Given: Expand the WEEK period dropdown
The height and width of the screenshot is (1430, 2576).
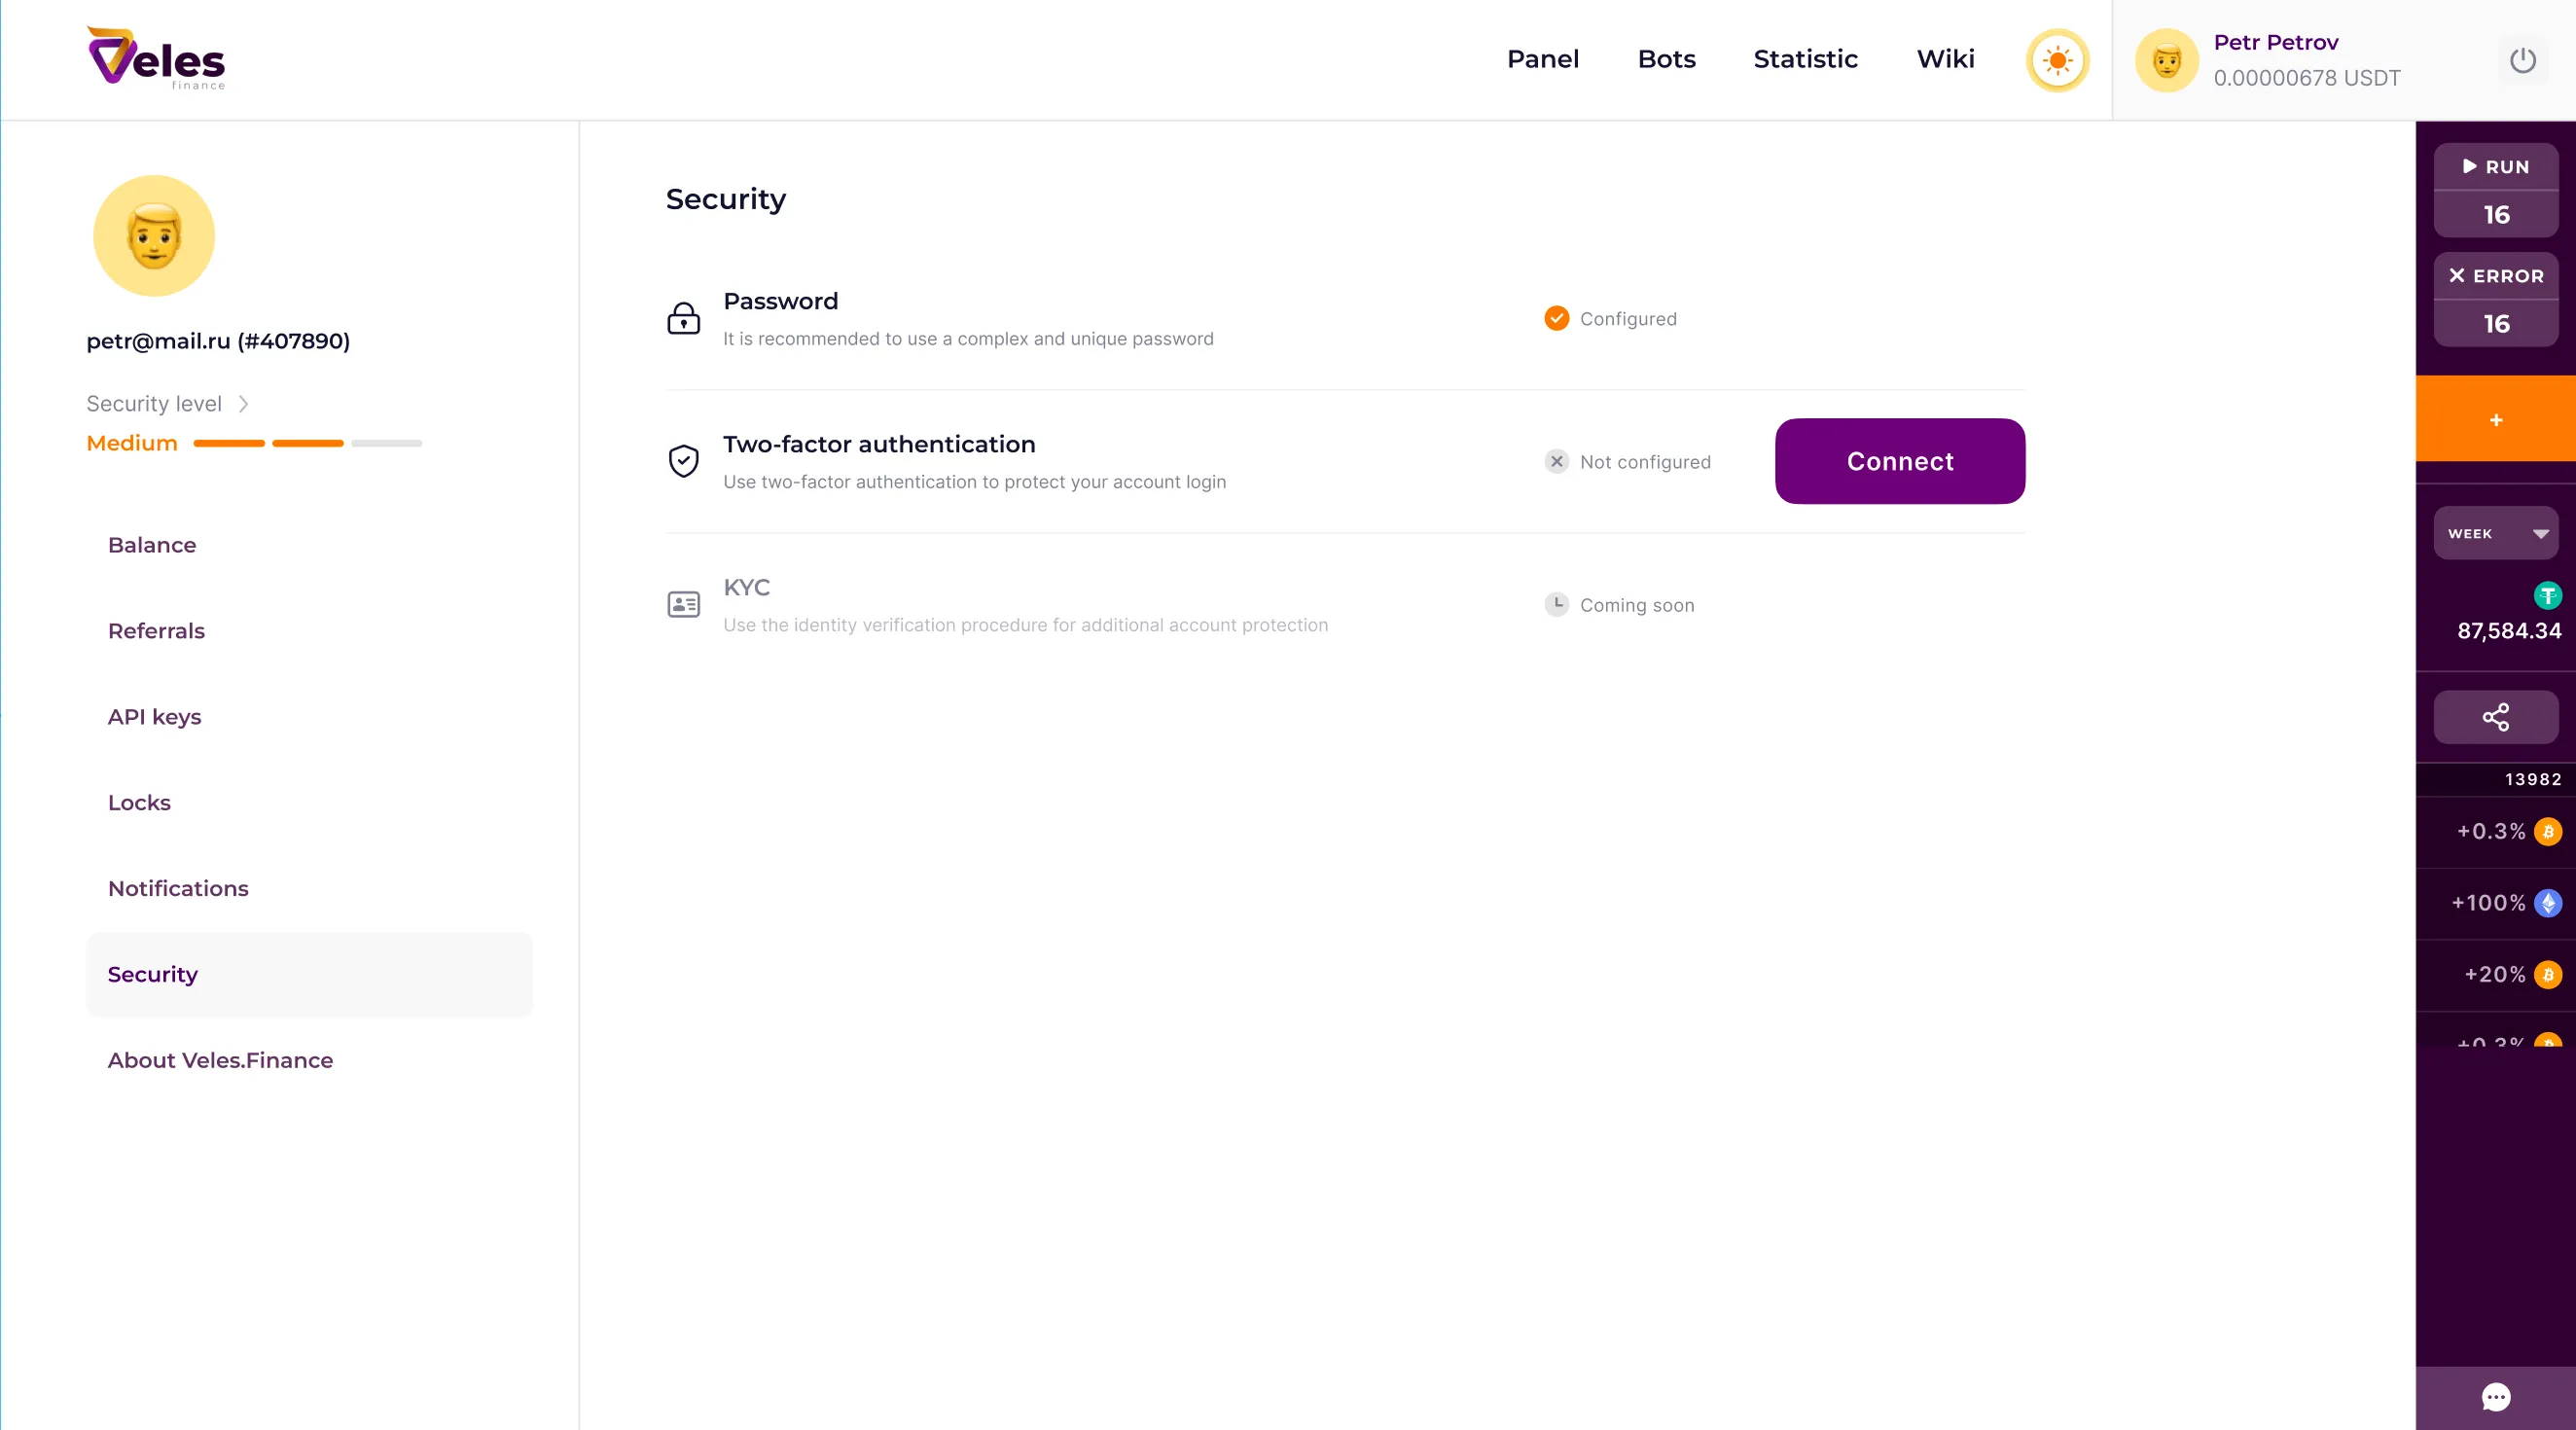Looking at the screenshot, I should [x=2494, y=533].
